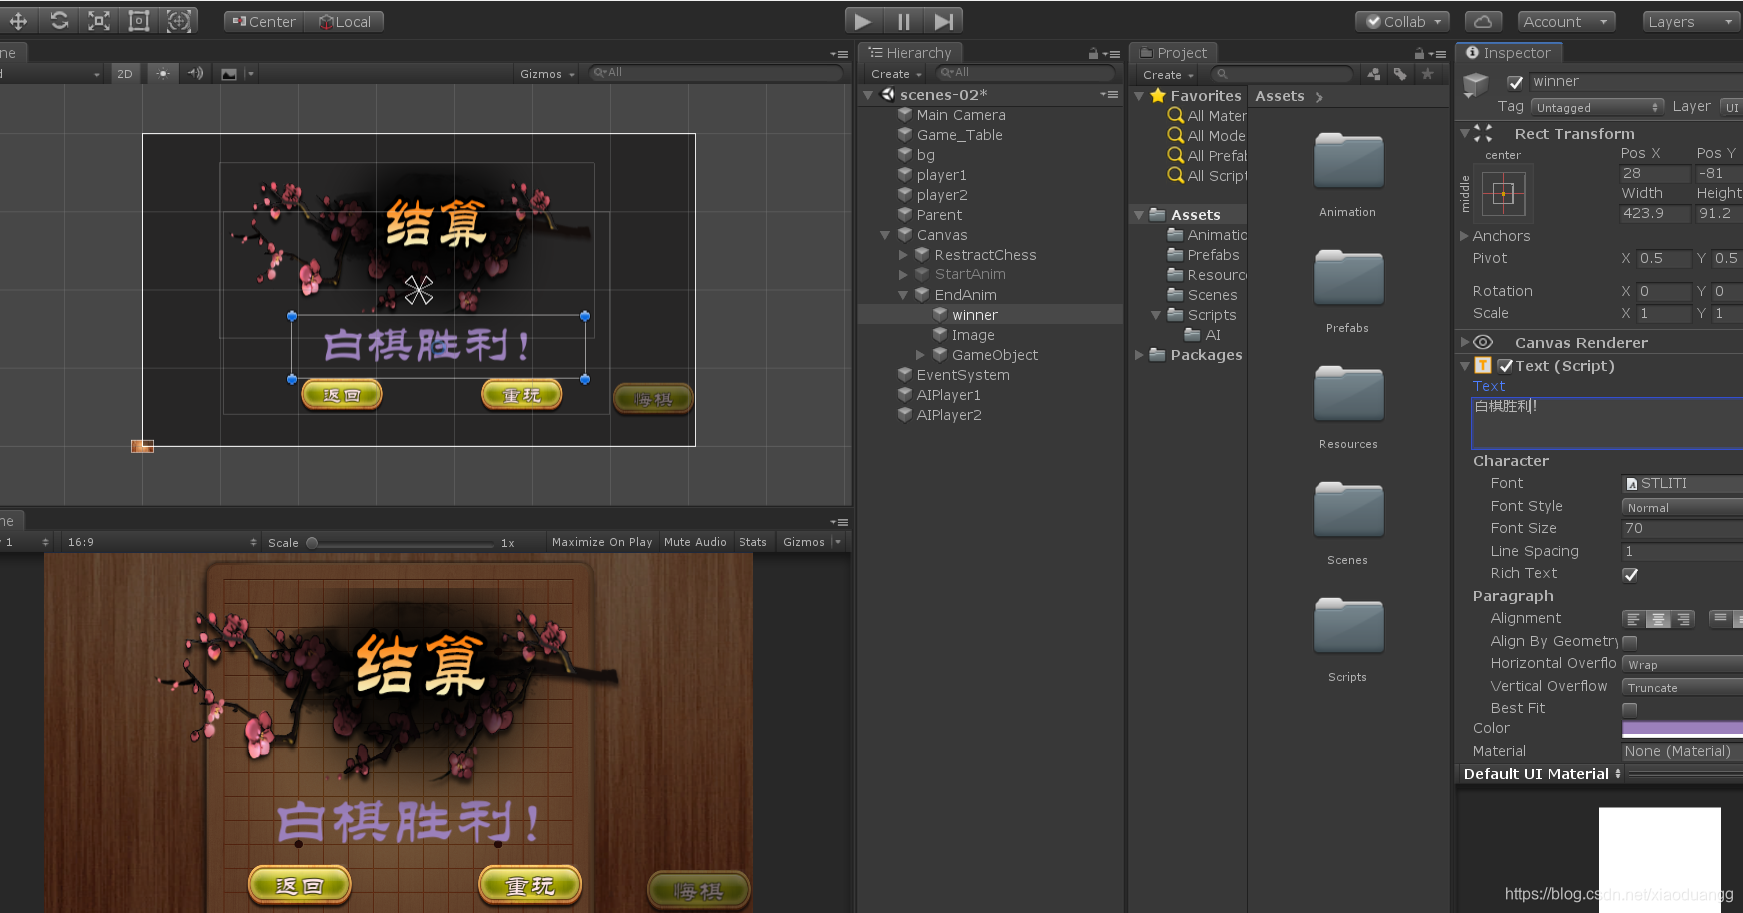1743x913 pixels.
Task: Collapse the EndAnim hierarchy node
Action: click(903, 295)
